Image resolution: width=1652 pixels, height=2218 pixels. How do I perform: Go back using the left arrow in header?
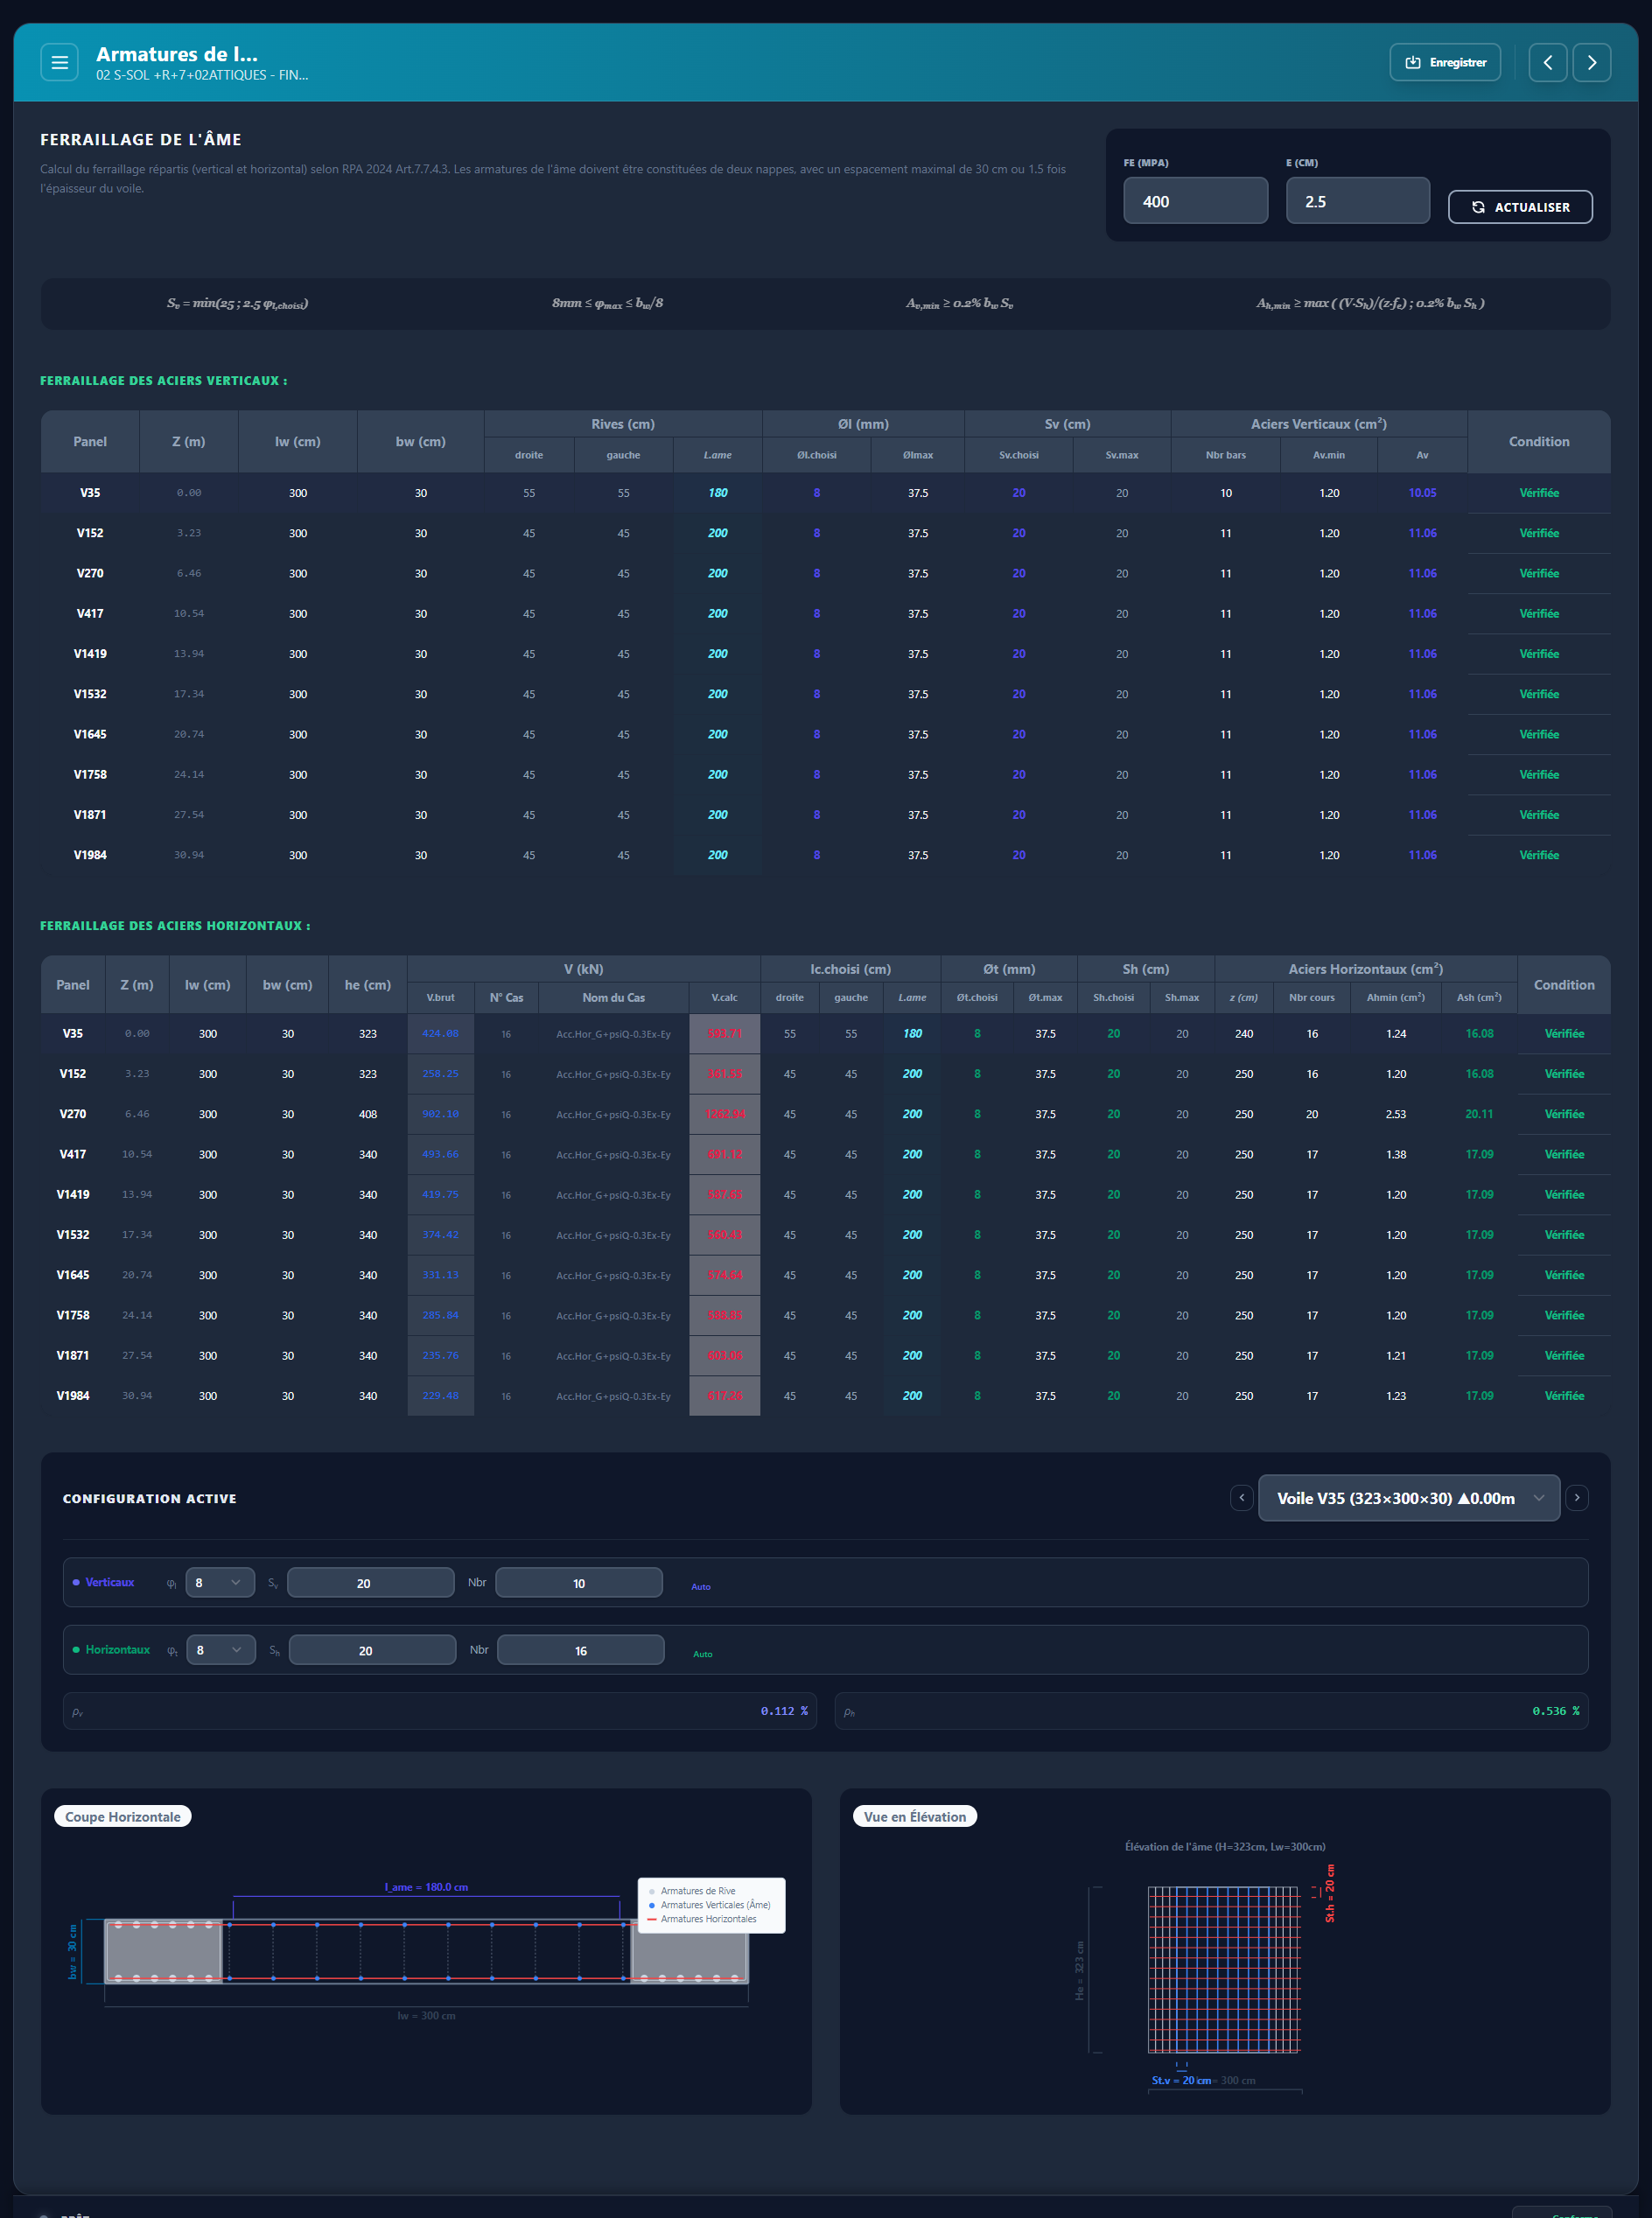pyautogui.click(x=1548, y=62)
